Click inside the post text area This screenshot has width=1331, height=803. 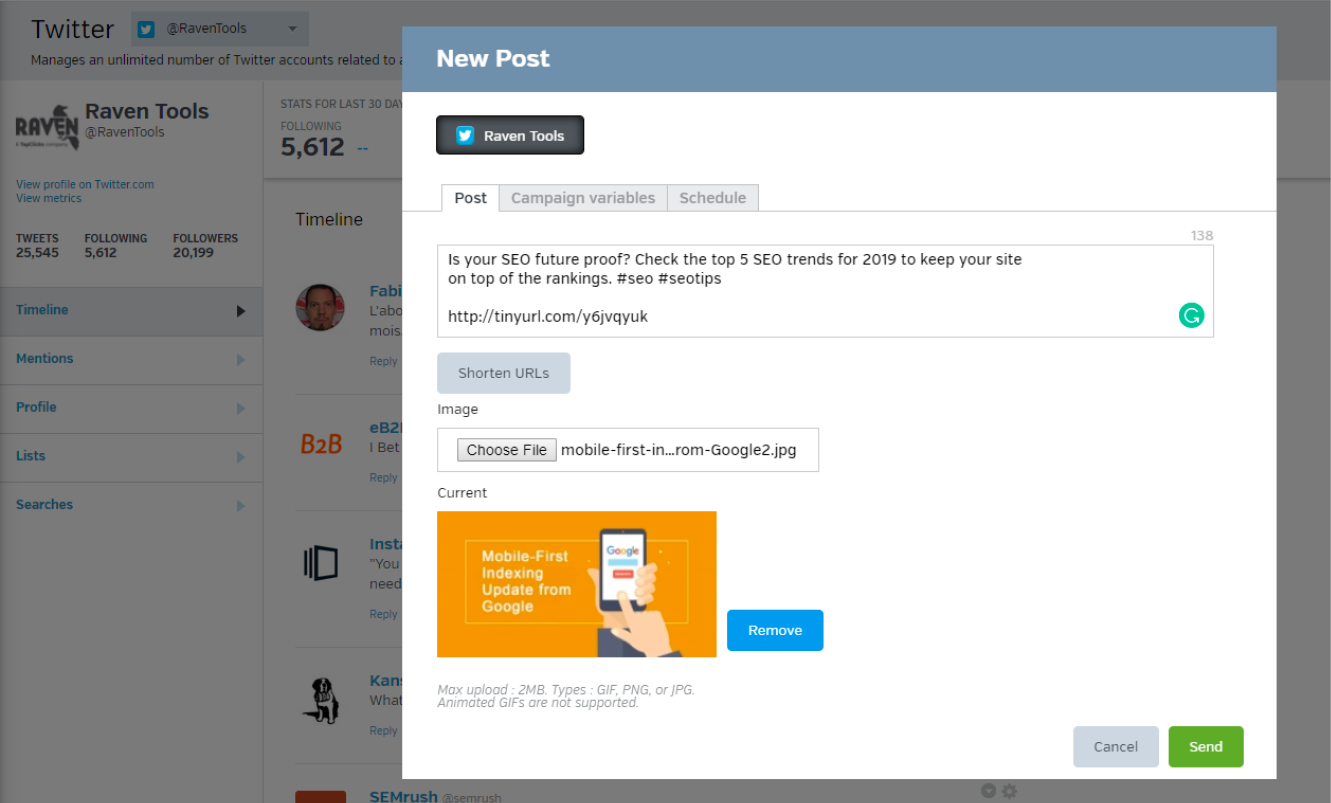coord(825,291)
